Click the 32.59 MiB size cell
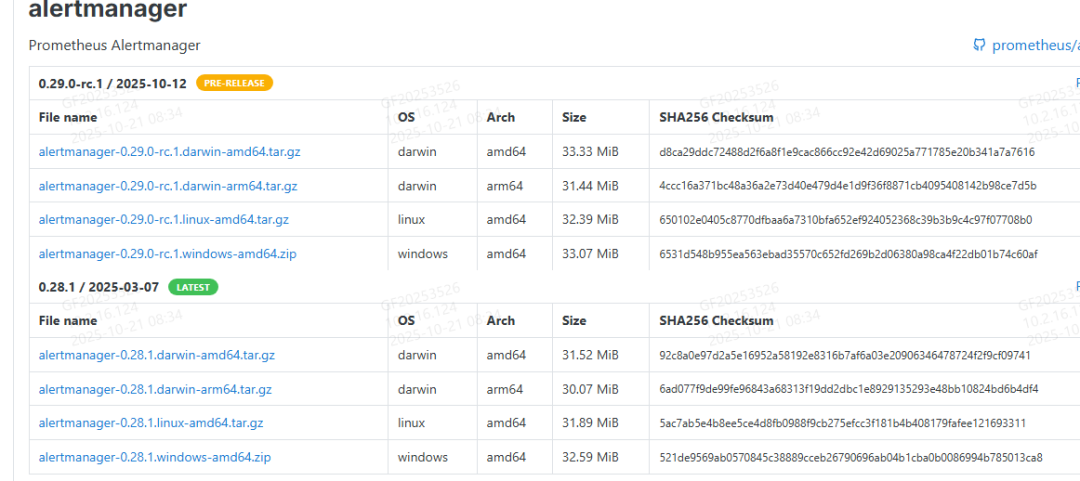1080x481 pixels. point(590,457)
